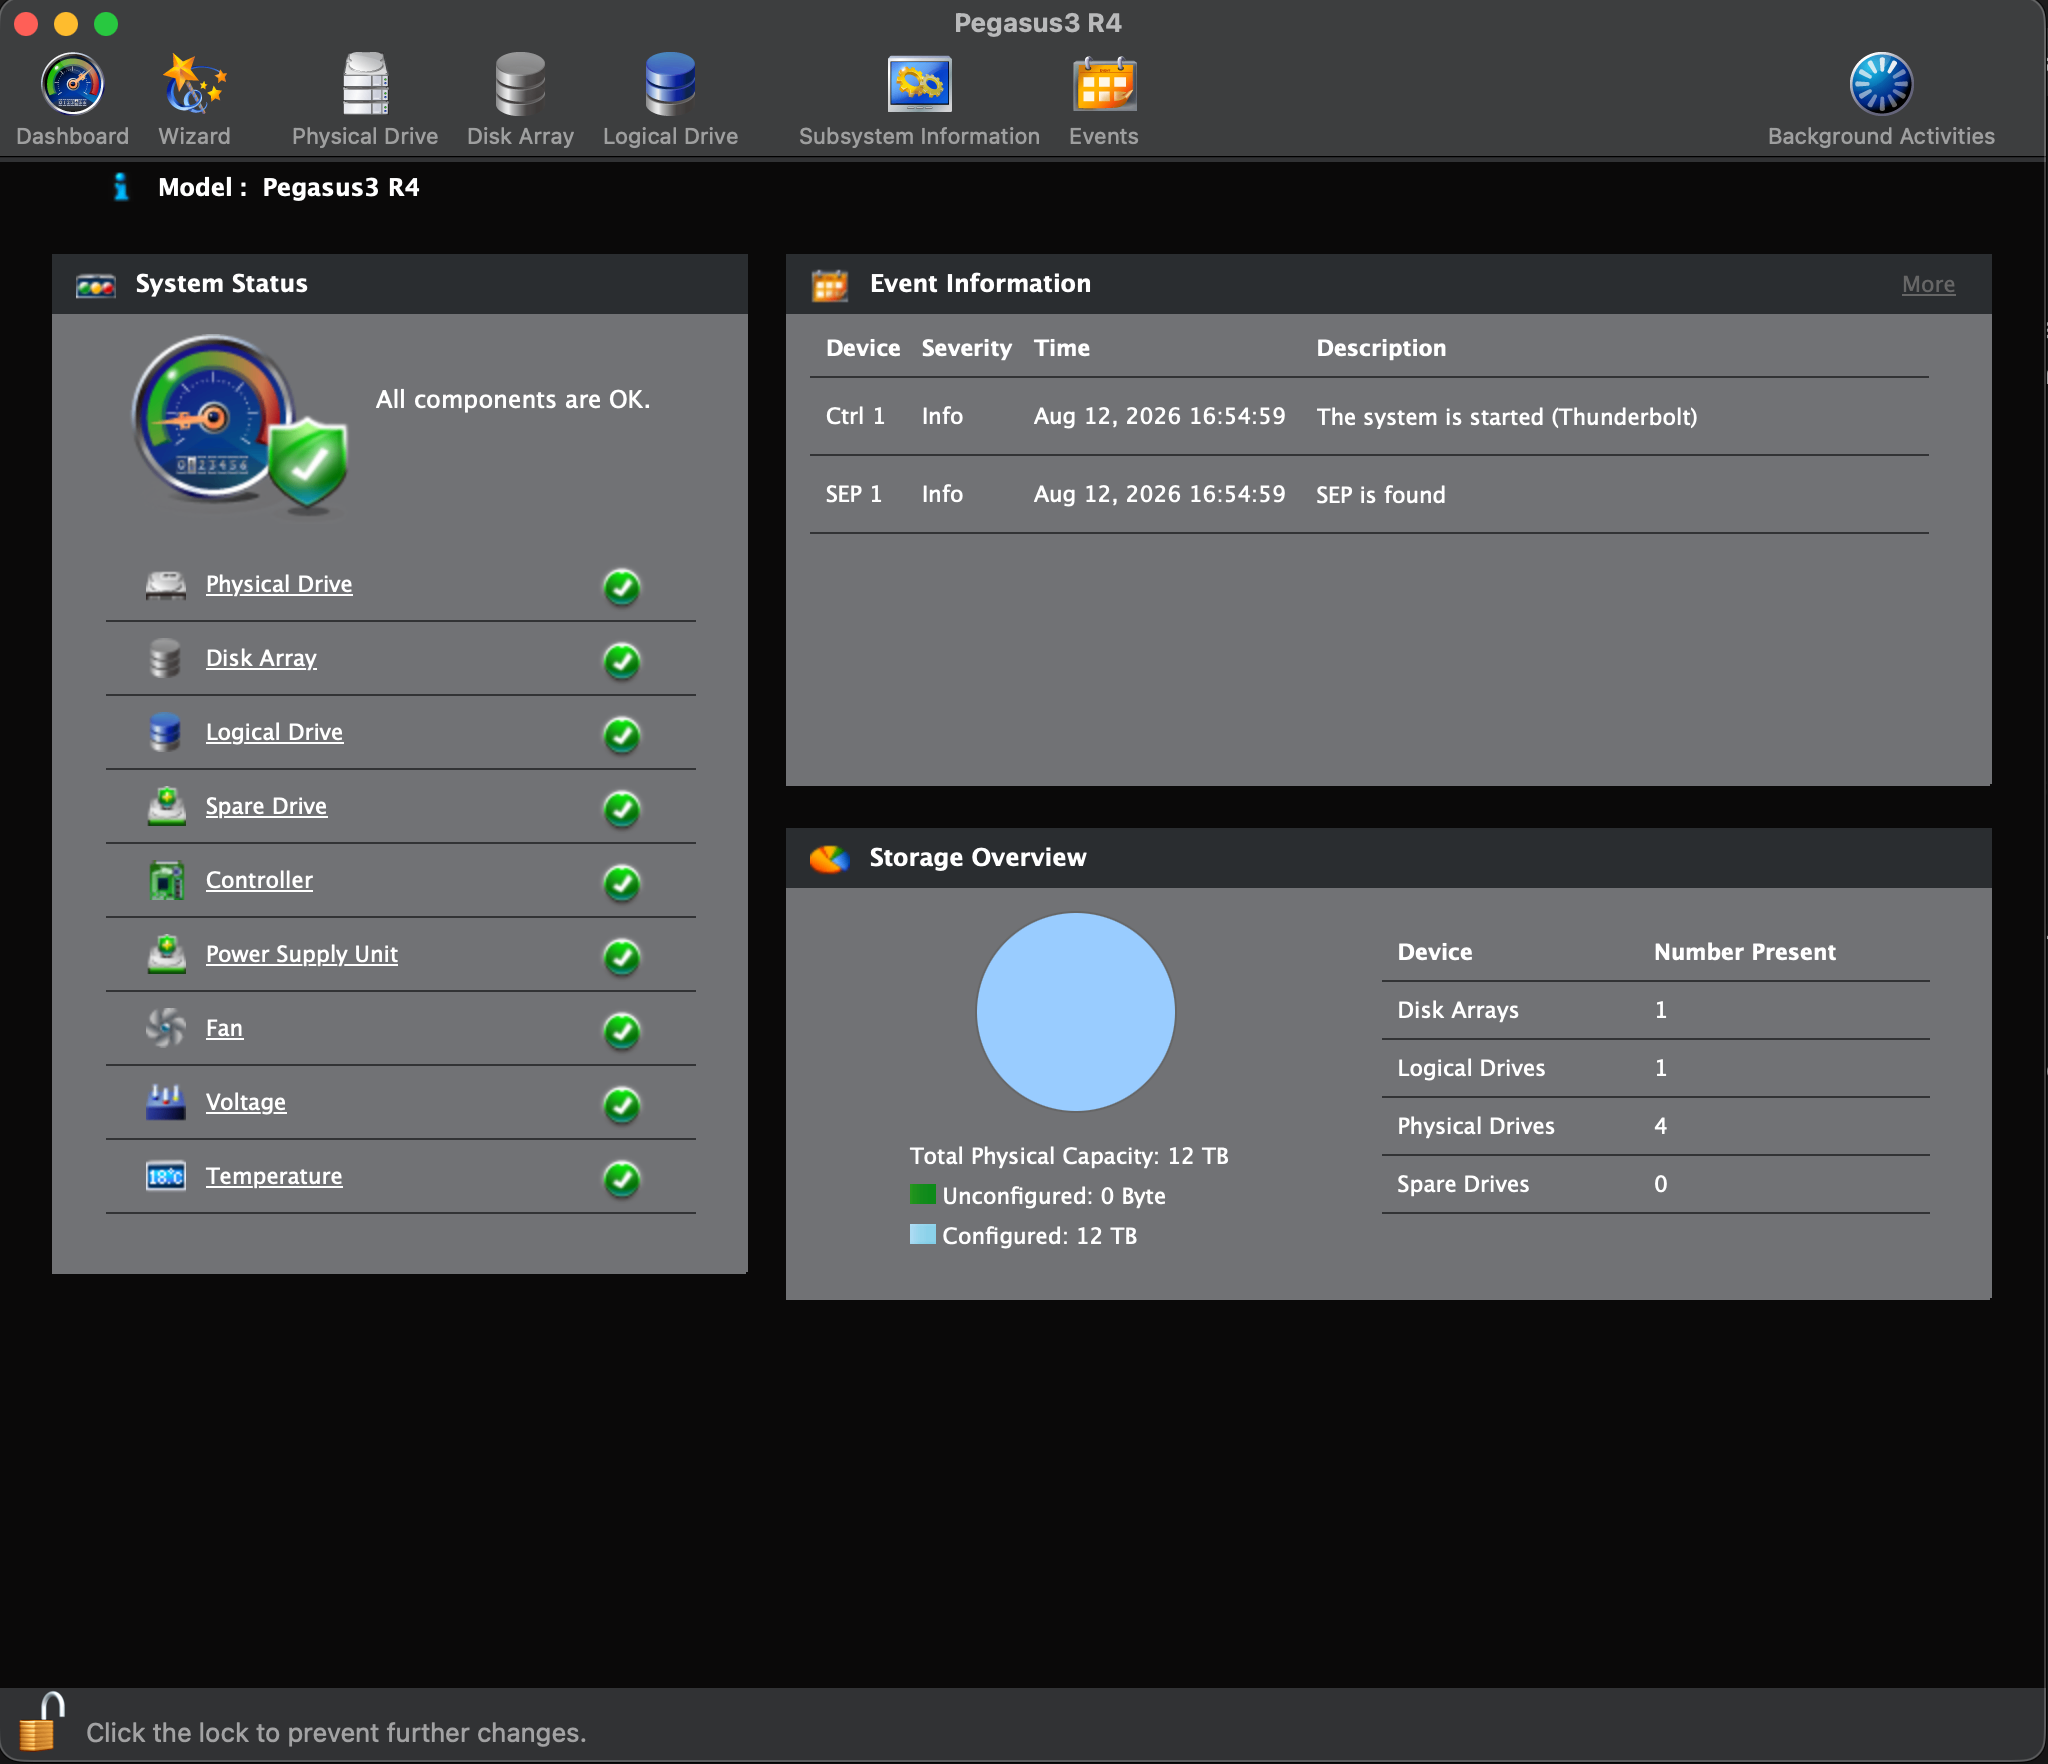
Task: Click the 'Total Physical Capacity: 12 TB' text
Action: pyautogui.click(x=1069, y=1156)
